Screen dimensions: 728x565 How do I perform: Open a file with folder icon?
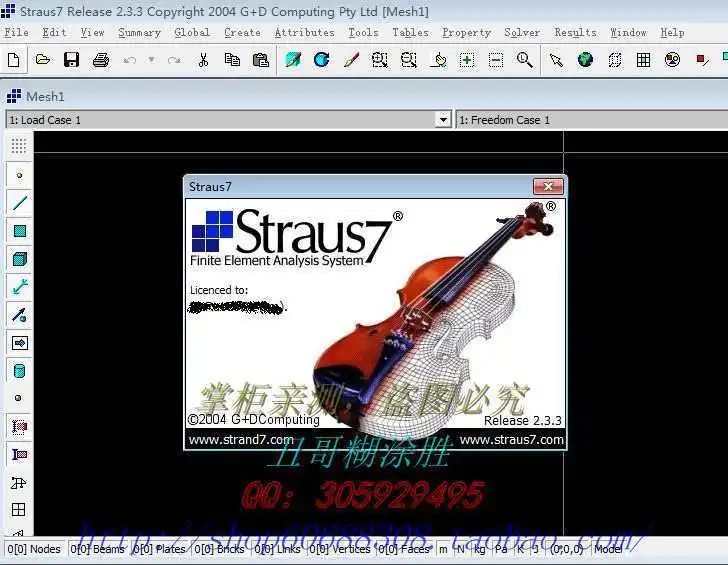point(43,60)
